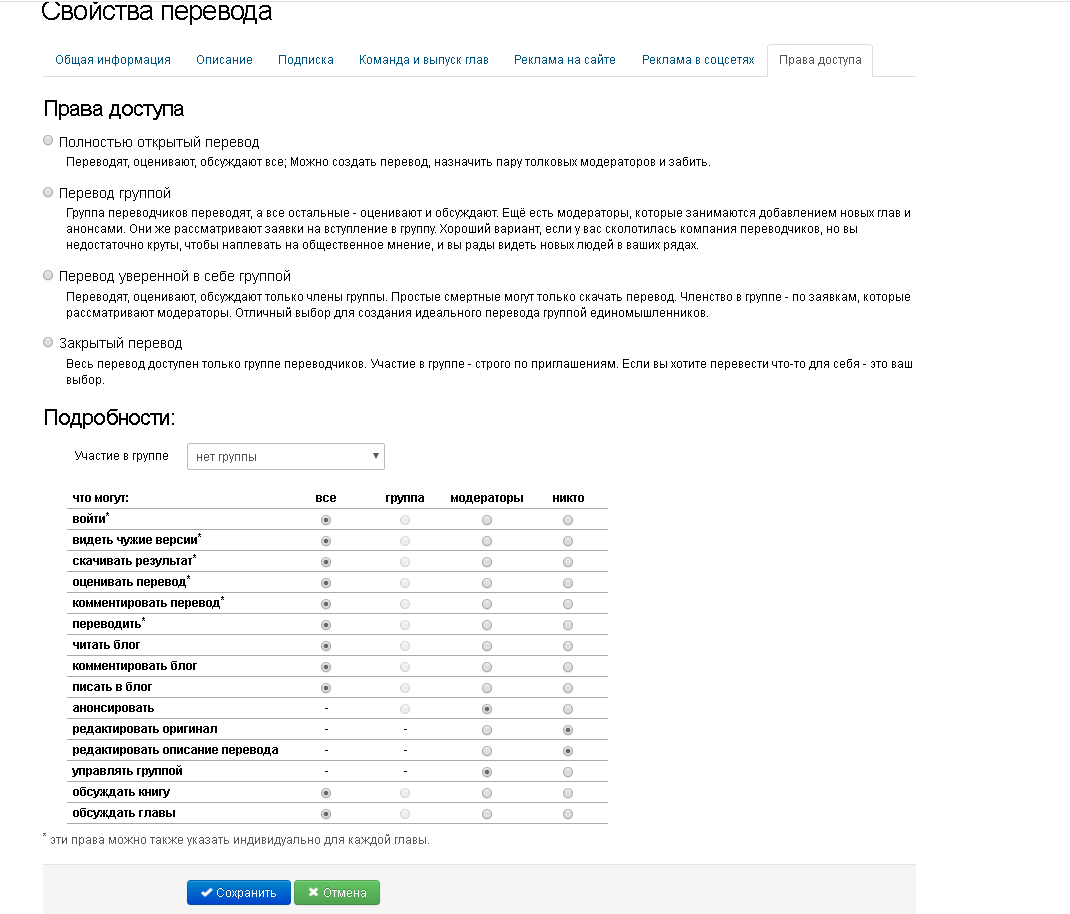Open the 'Участие в группе' dropdown
The width and height of the screenshot is (1070, 914).
tap(285, 457)
